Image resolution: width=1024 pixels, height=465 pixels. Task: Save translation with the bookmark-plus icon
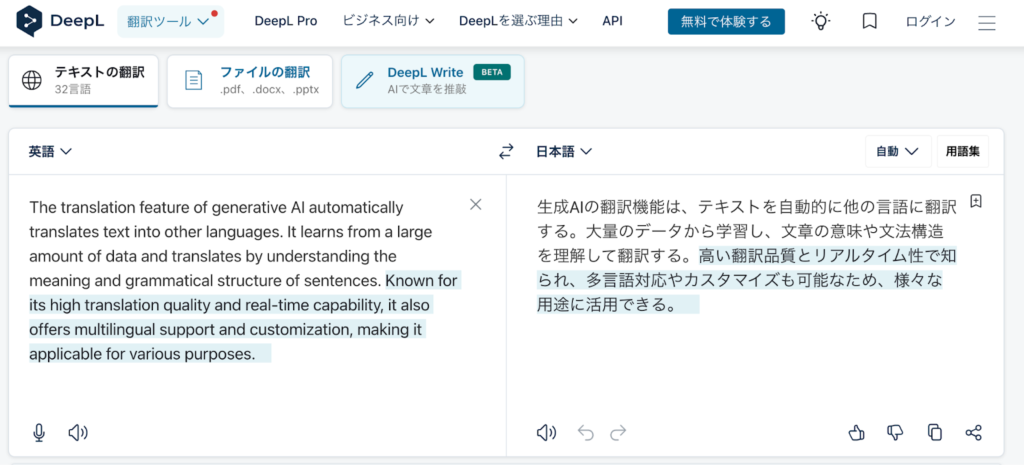pos(976,201)
